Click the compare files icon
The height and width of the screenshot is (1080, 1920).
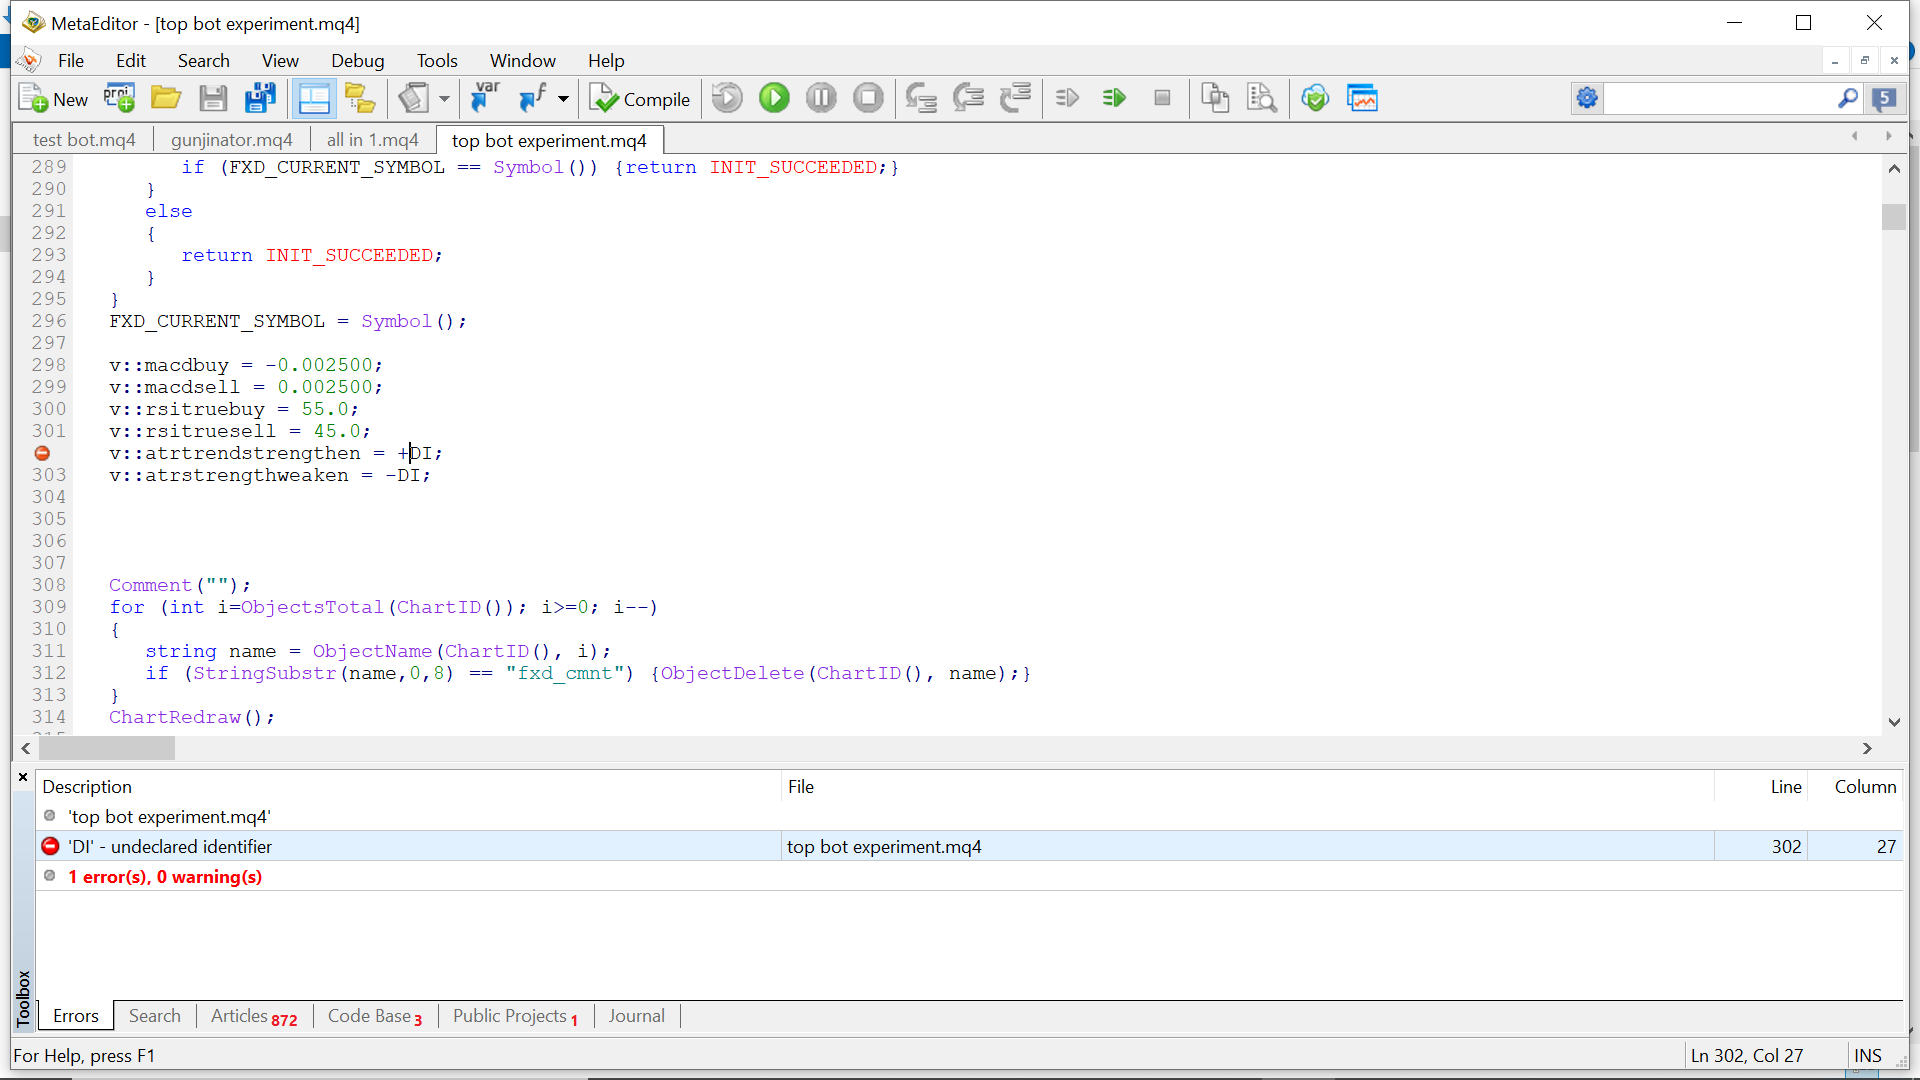[1215, 99]
